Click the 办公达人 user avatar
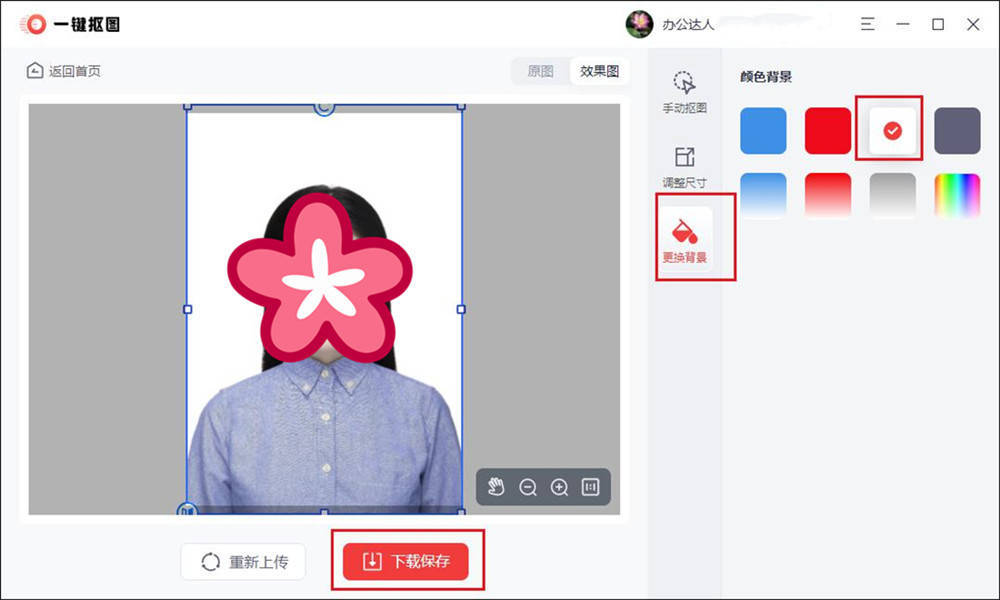Screen dimensions: 1000x600 pyautogui.click(x=638, y=24)
